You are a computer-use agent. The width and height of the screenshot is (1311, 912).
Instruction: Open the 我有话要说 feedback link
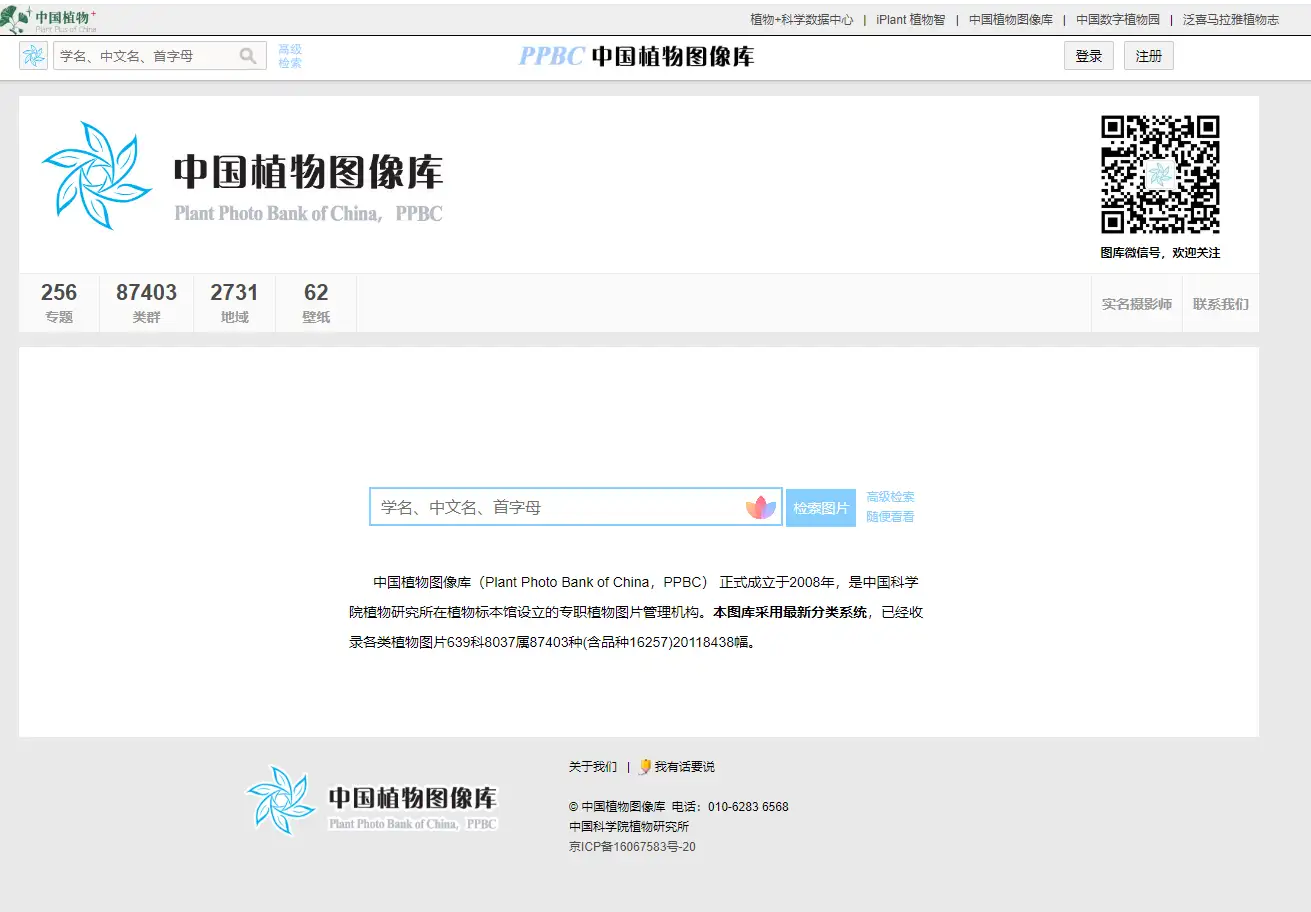click(x=685, y=767)
